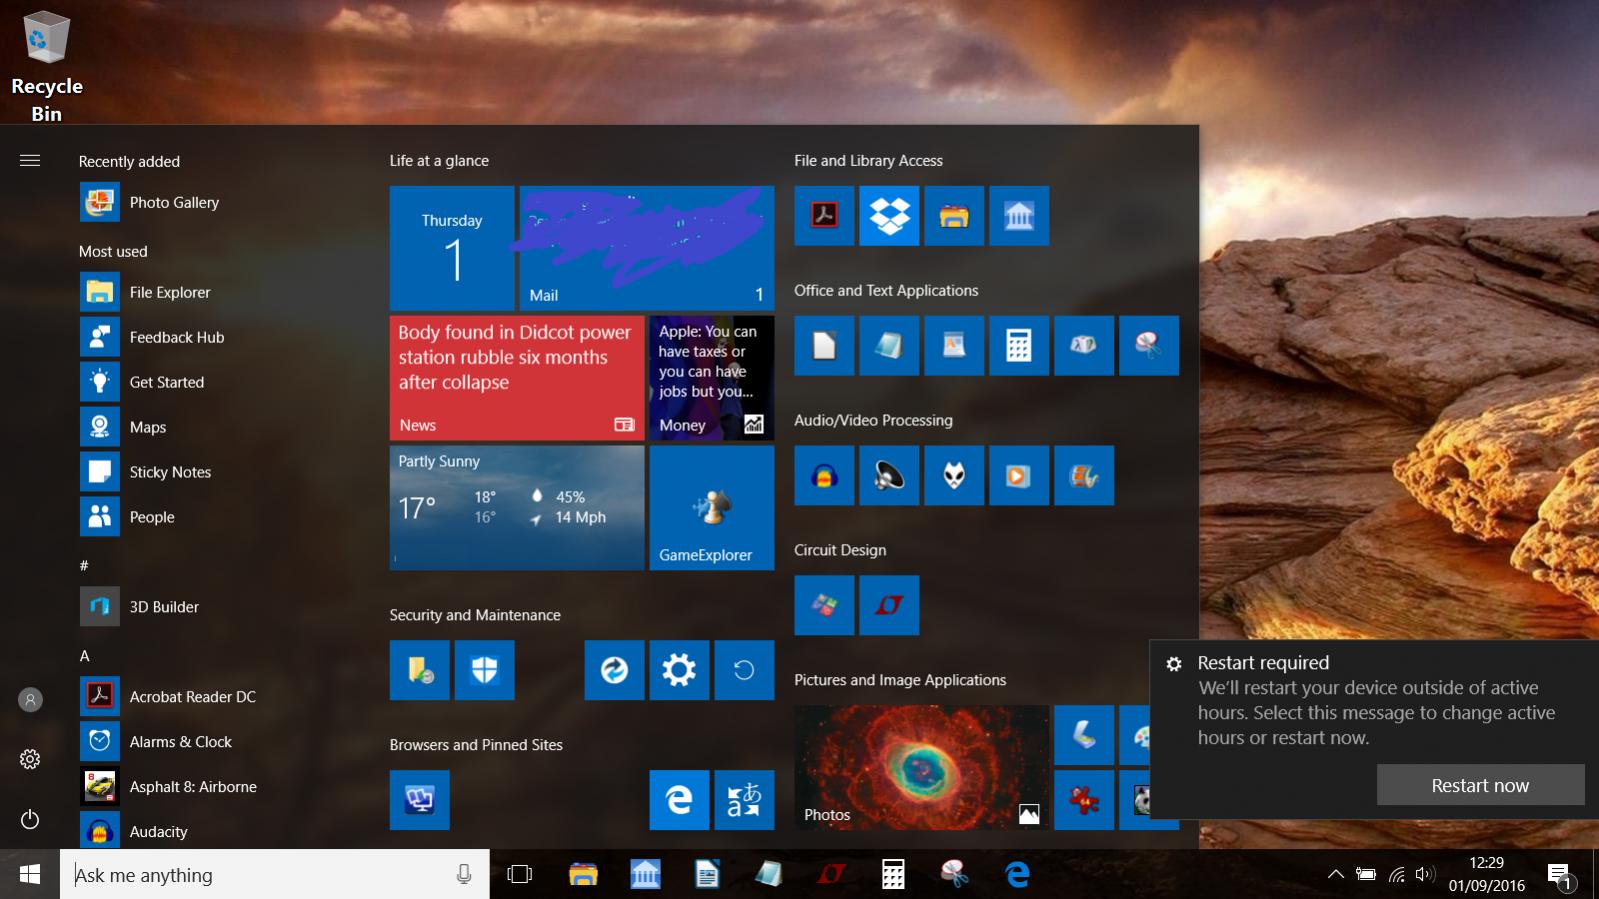Open the Mail live tile
Image resolution: width=1599 pixels, height=899 pixels.
[x=646, y=248]
